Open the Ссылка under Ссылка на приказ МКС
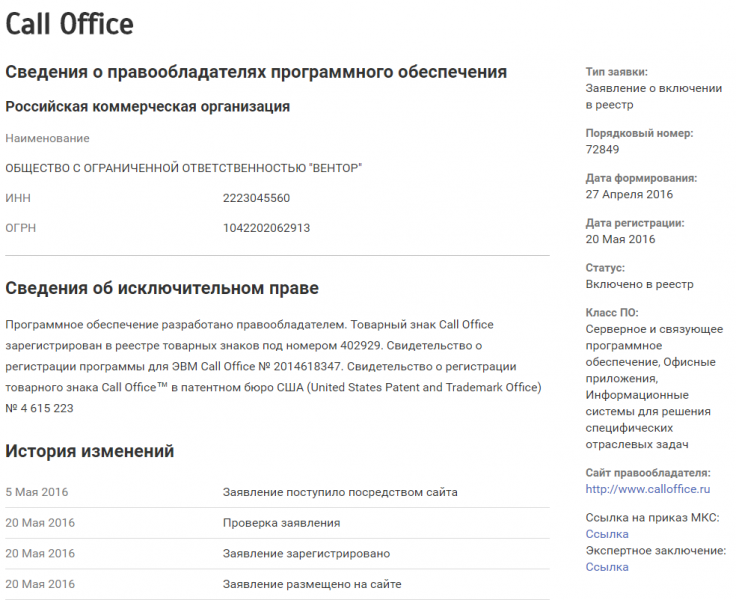Viewport: 736px width, 600px height. tap(606, 534)
